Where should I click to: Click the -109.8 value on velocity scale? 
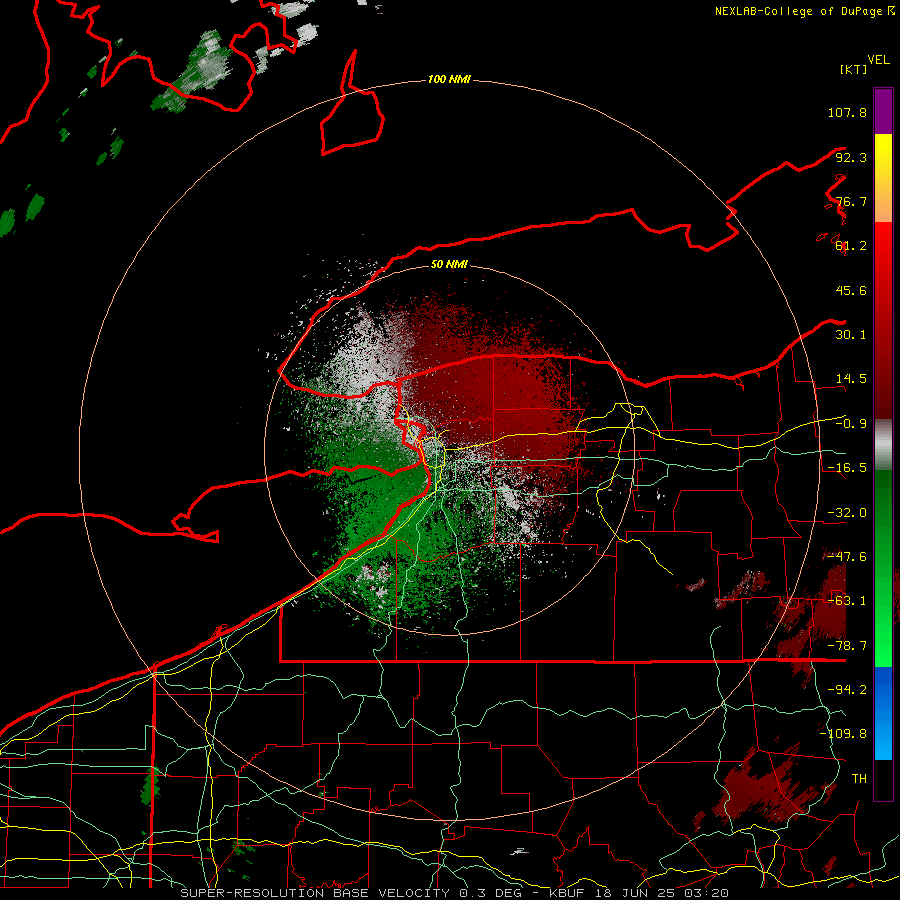coord(843,734)
